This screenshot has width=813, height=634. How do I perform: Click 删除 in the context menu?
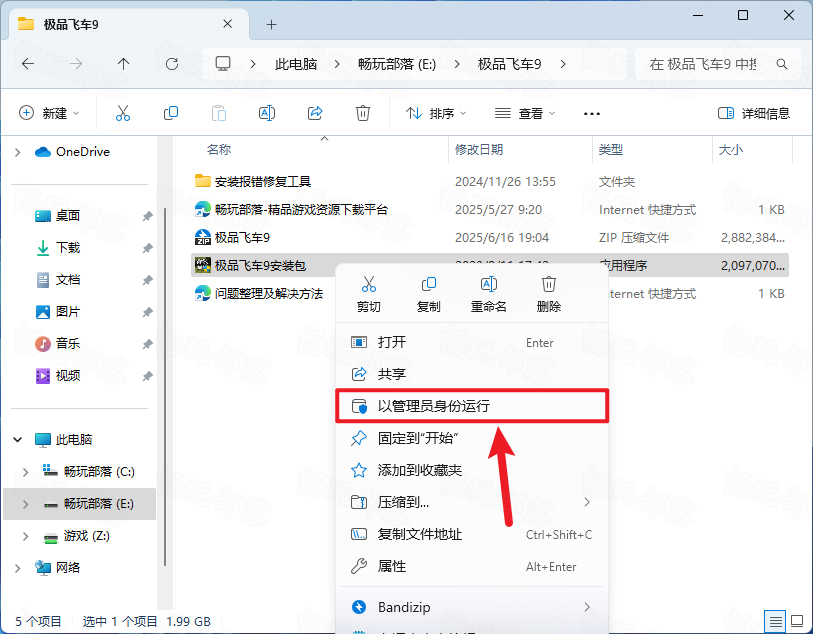pyautogui.click(x=549, y=294)
